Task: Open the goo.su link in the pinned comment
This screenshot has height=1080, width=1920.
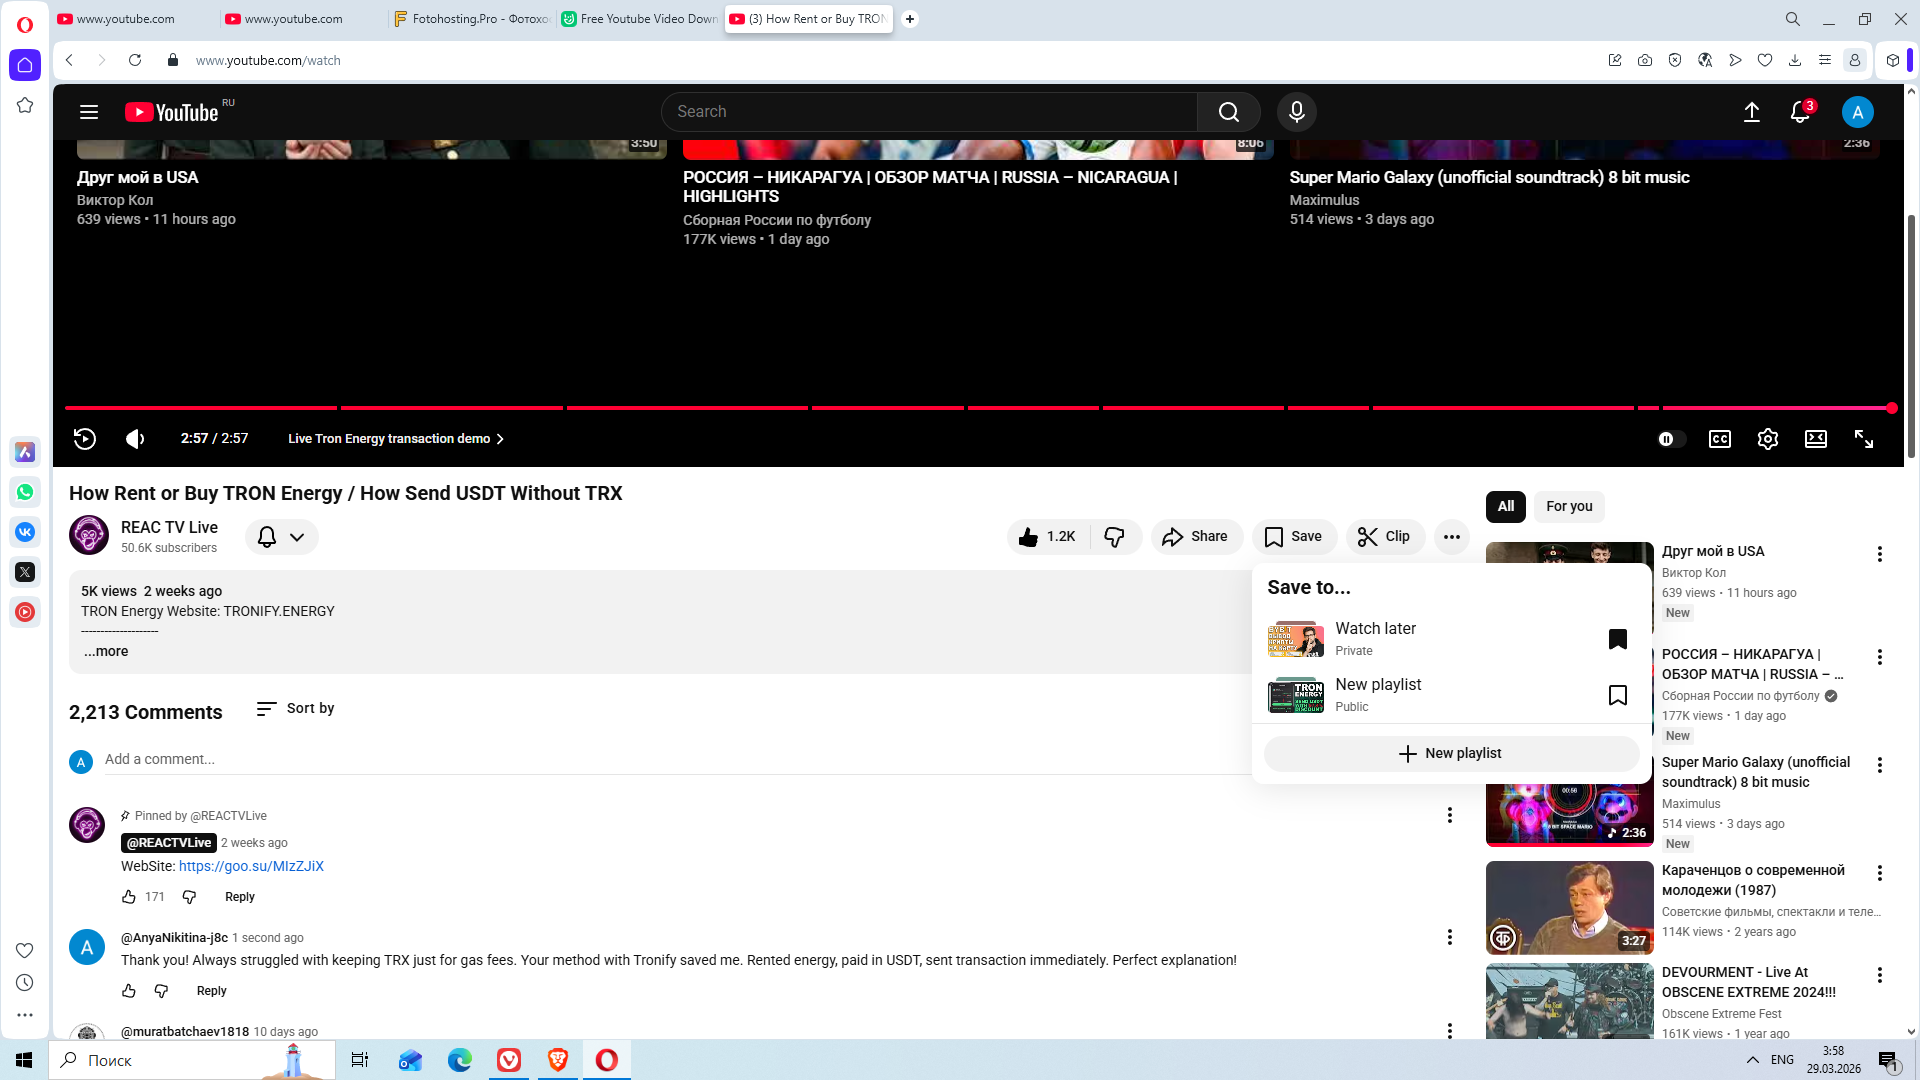Action: (x=251, y=866)
